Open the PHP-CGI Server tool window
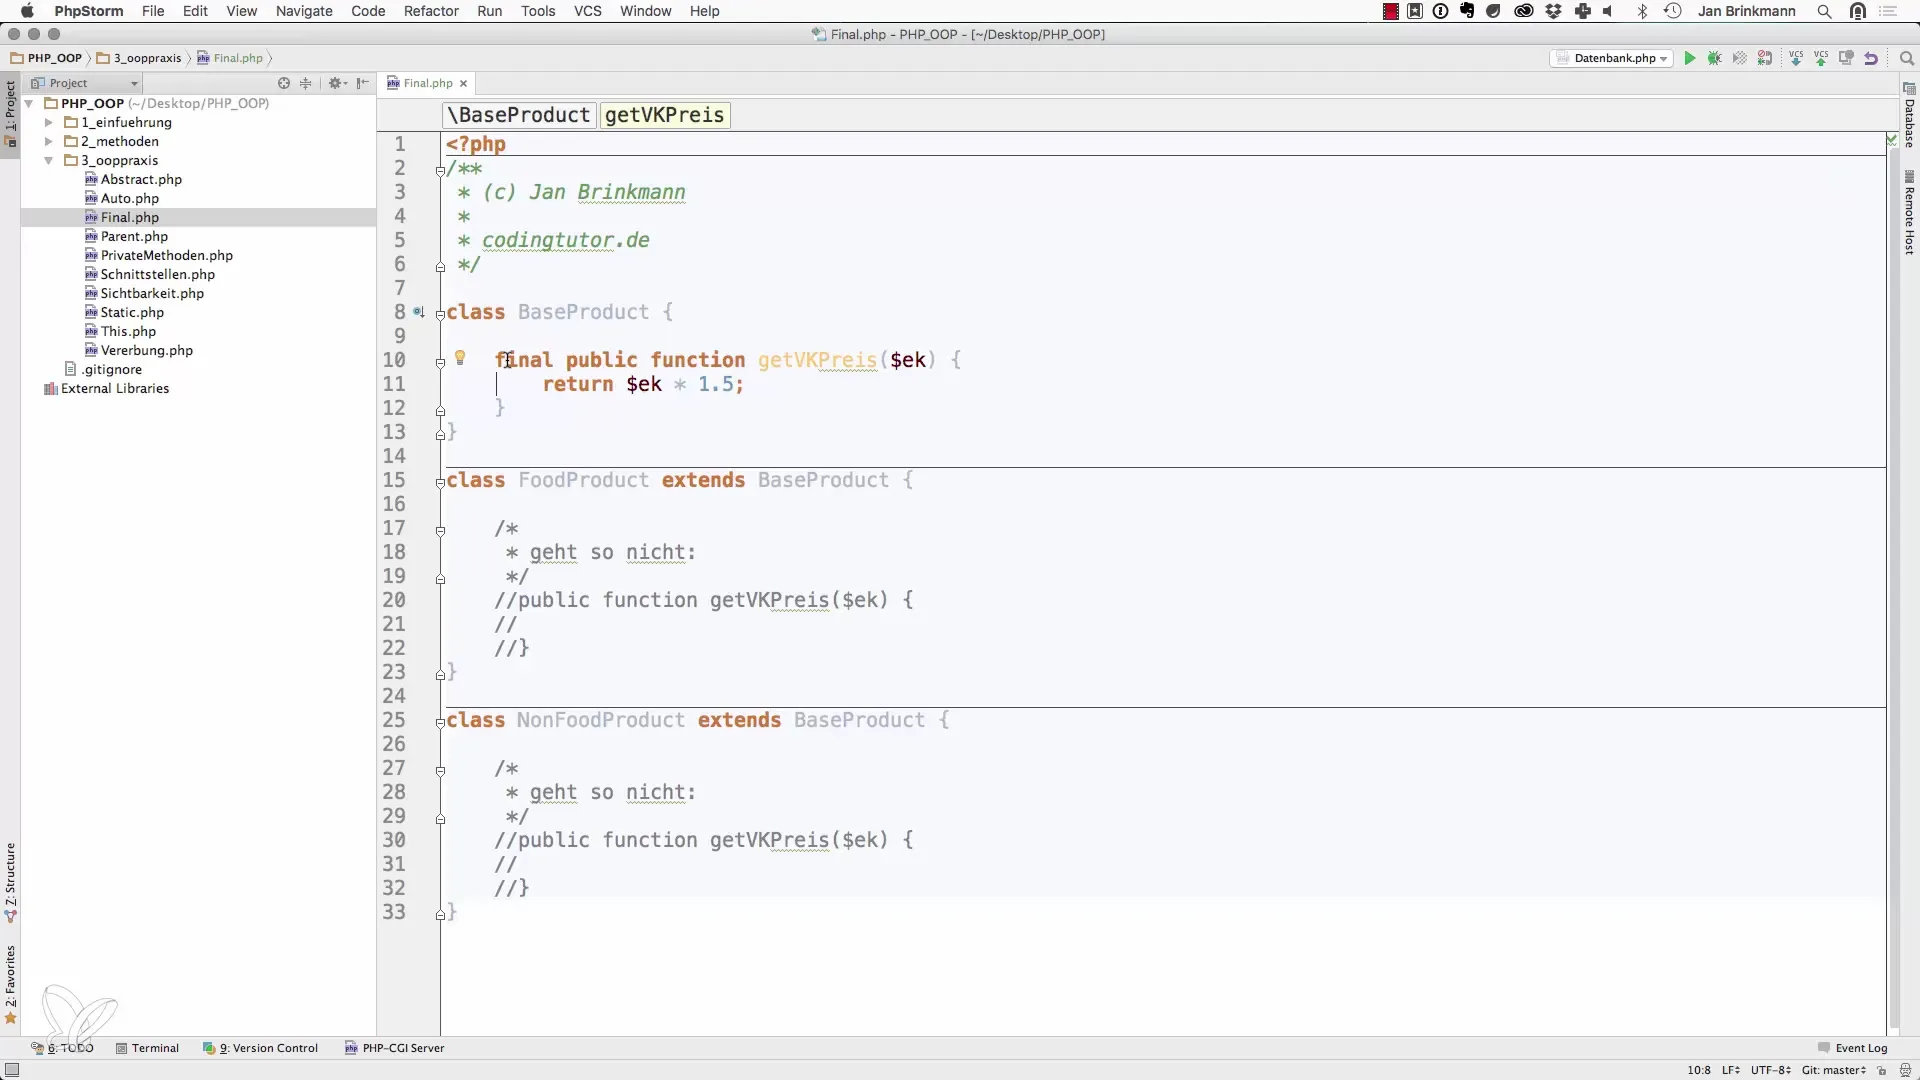This screenshot has height=1080, width=1920. click(x=394, y=1048)
